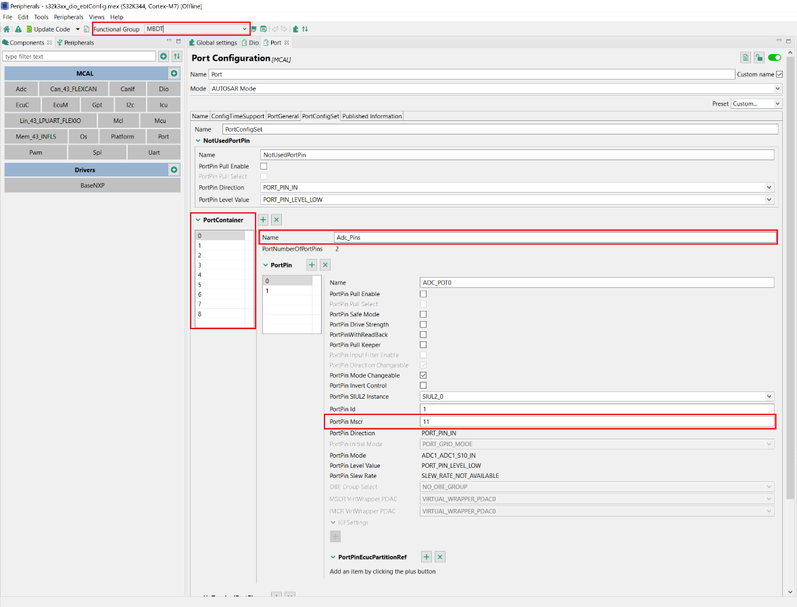Add a driver with Drivers plus icon
Screen dimensions: 797x607
click(174, 170)
